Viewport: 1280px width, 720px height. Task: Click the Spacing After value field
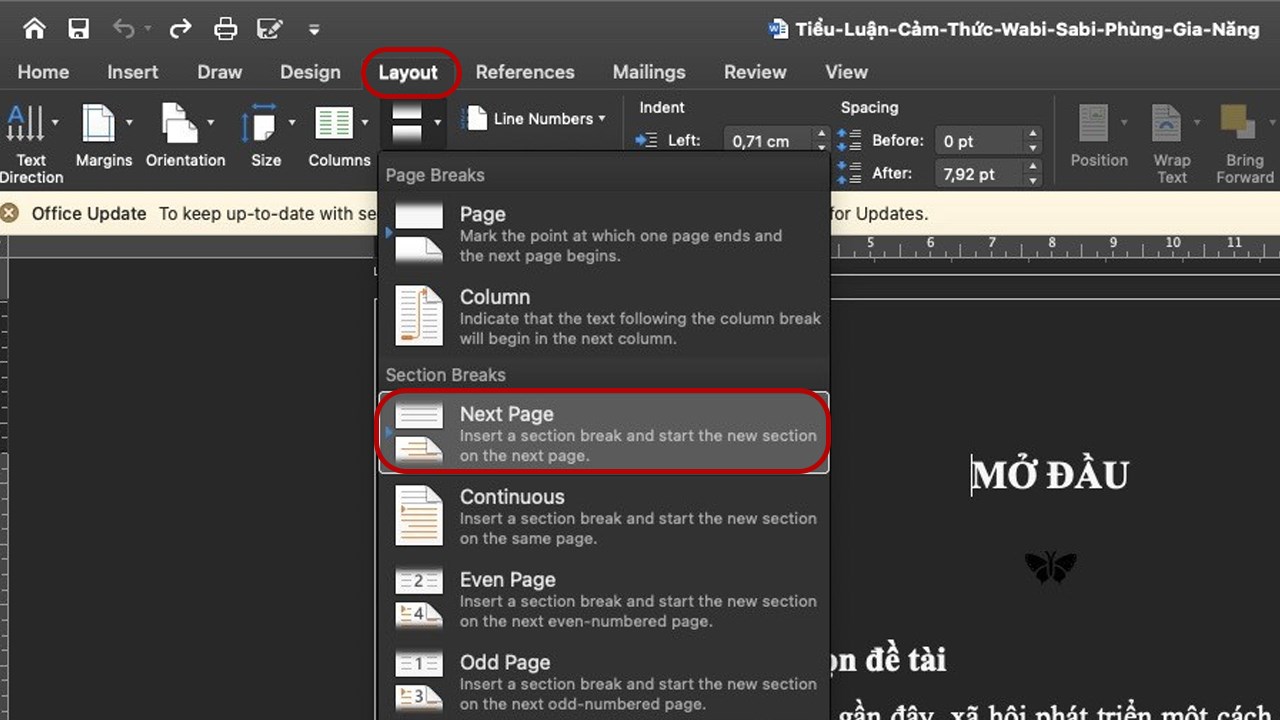point(980,174)
